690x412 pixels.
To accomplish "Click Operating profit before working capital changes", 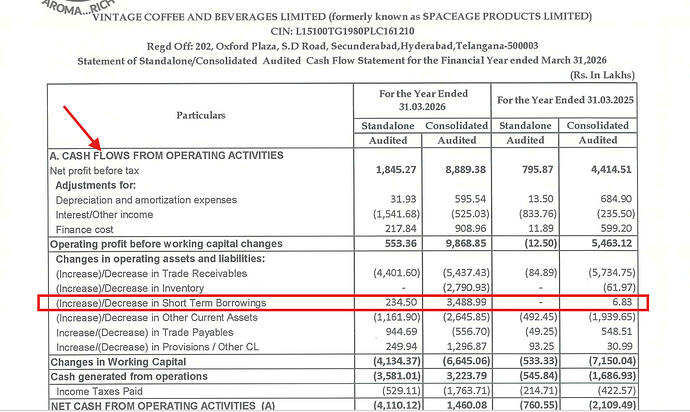I will click(x=166, y=244).
